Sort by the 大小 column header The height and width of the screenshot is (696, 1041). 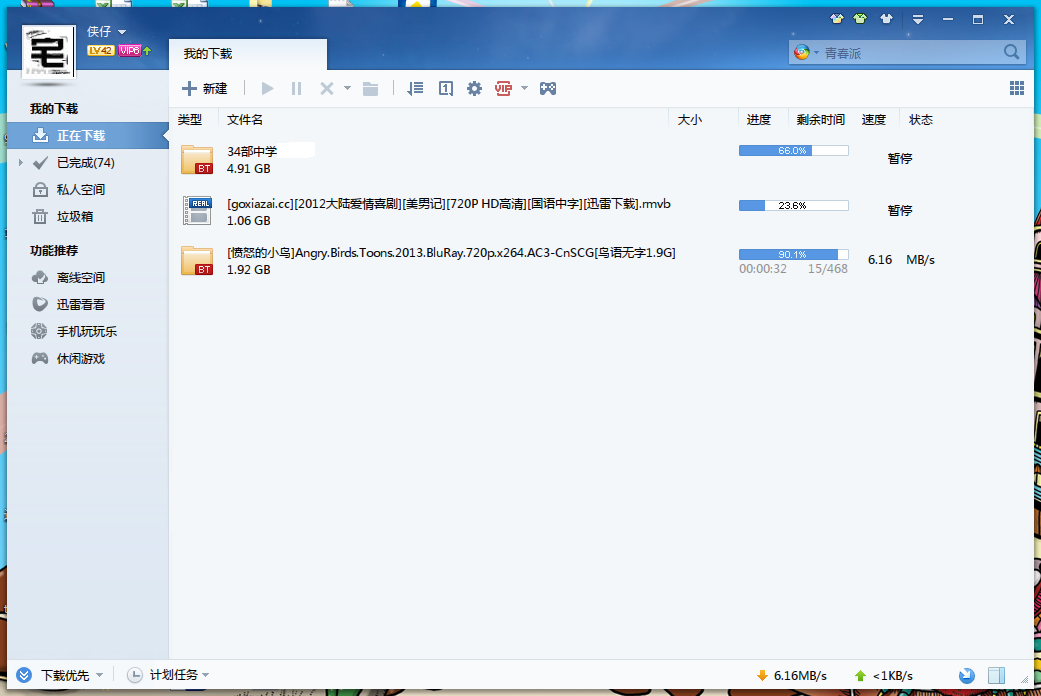690,120
